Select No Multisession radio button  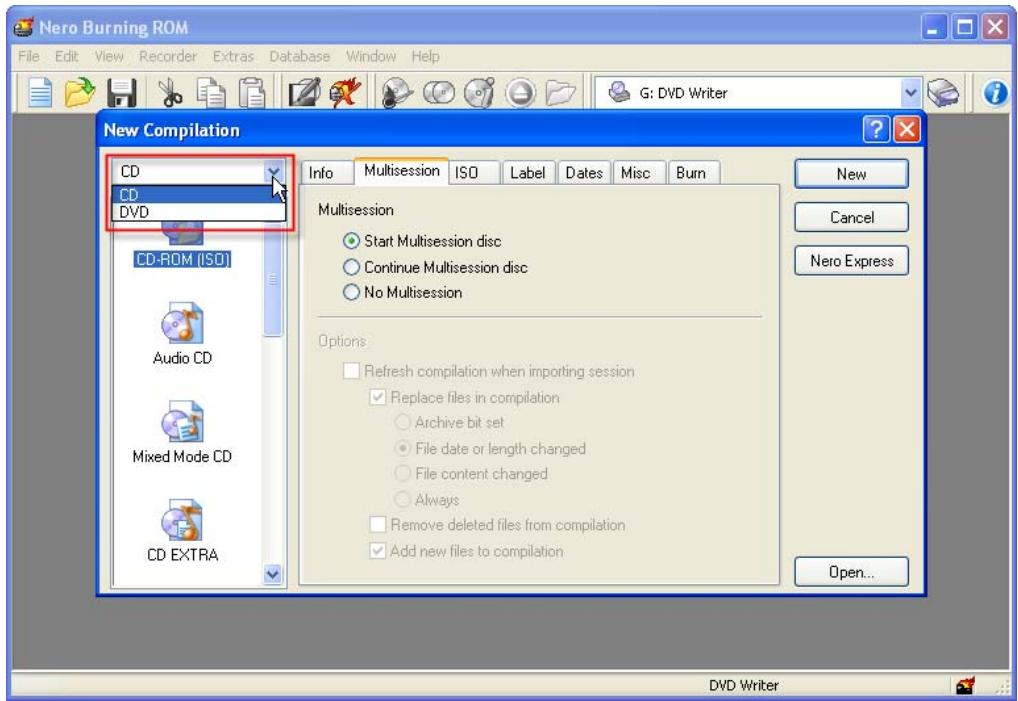(x=351, y=293)
